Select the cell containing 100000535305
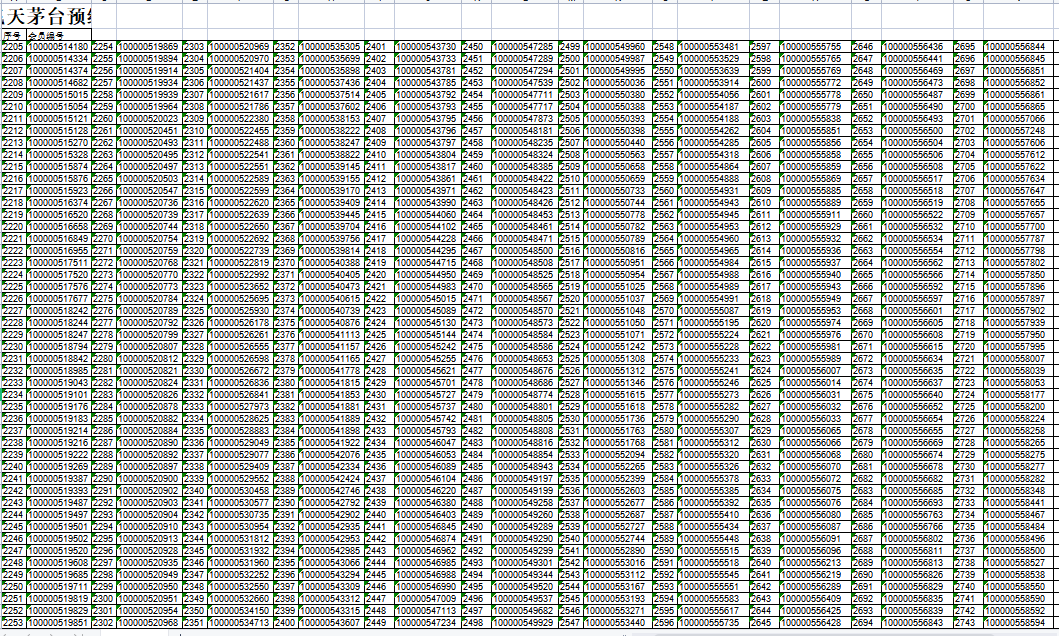 coord(331,47)
